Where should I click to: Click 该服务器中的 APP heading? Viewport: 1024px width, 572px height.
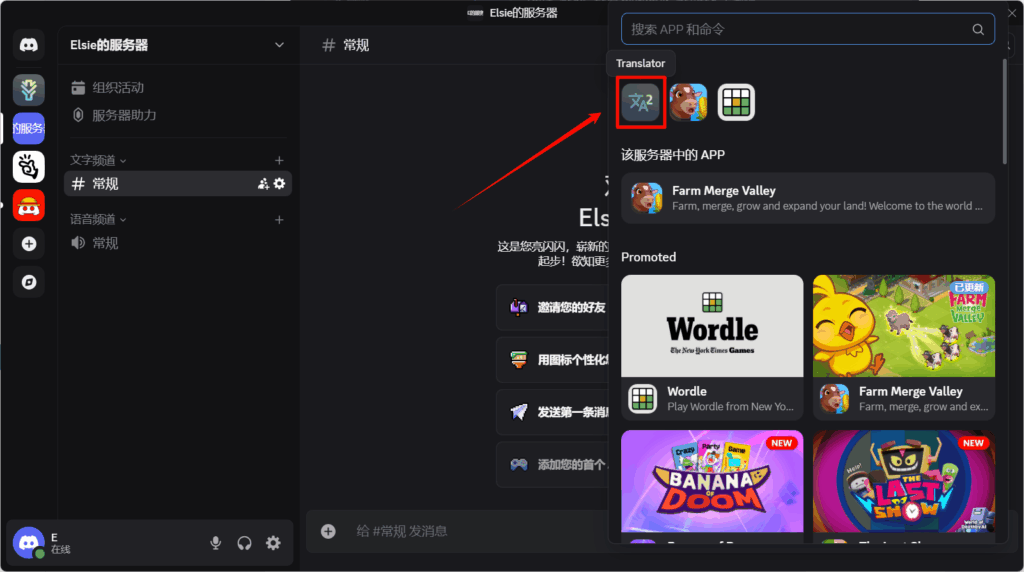click(673, 155)
